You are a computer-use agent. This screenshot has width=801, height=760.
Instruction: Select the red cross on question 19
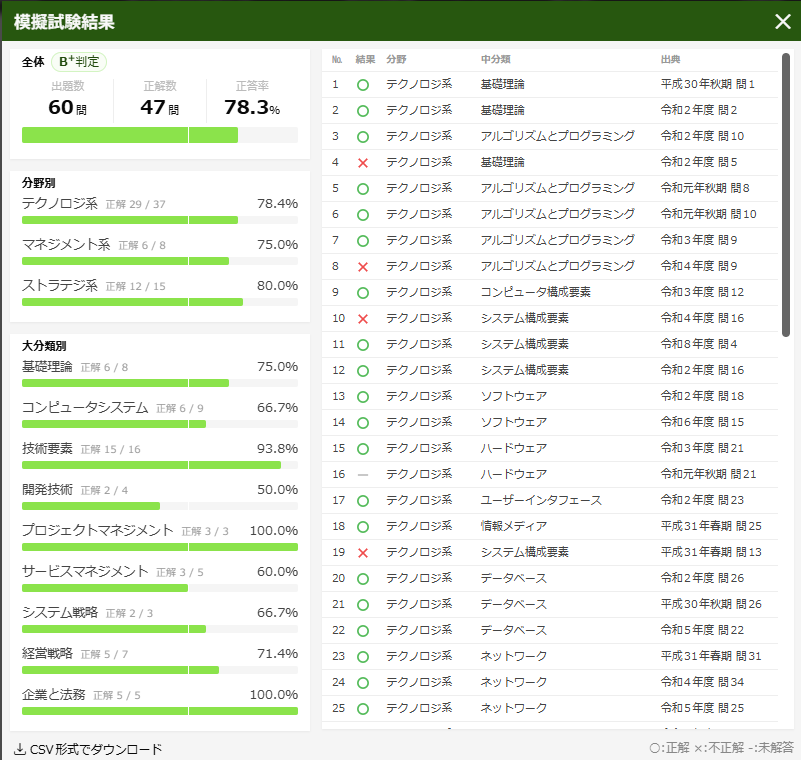click(363, 553)
